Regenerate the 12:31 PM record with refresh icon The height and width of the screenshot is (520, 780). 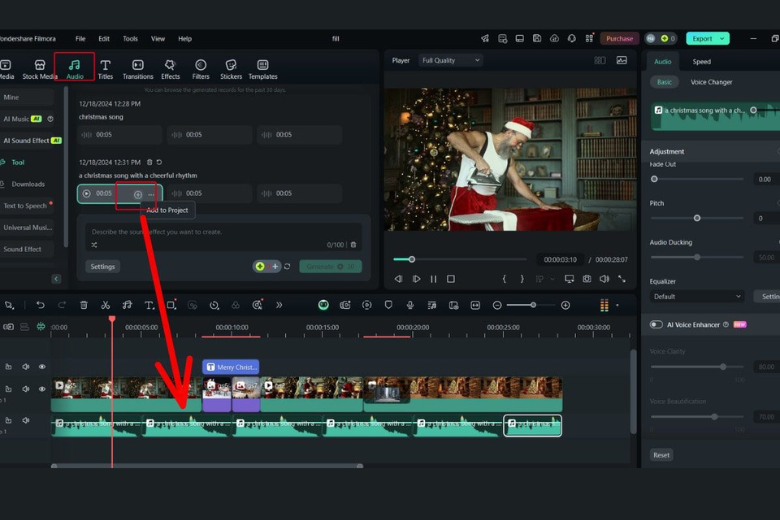159,162
